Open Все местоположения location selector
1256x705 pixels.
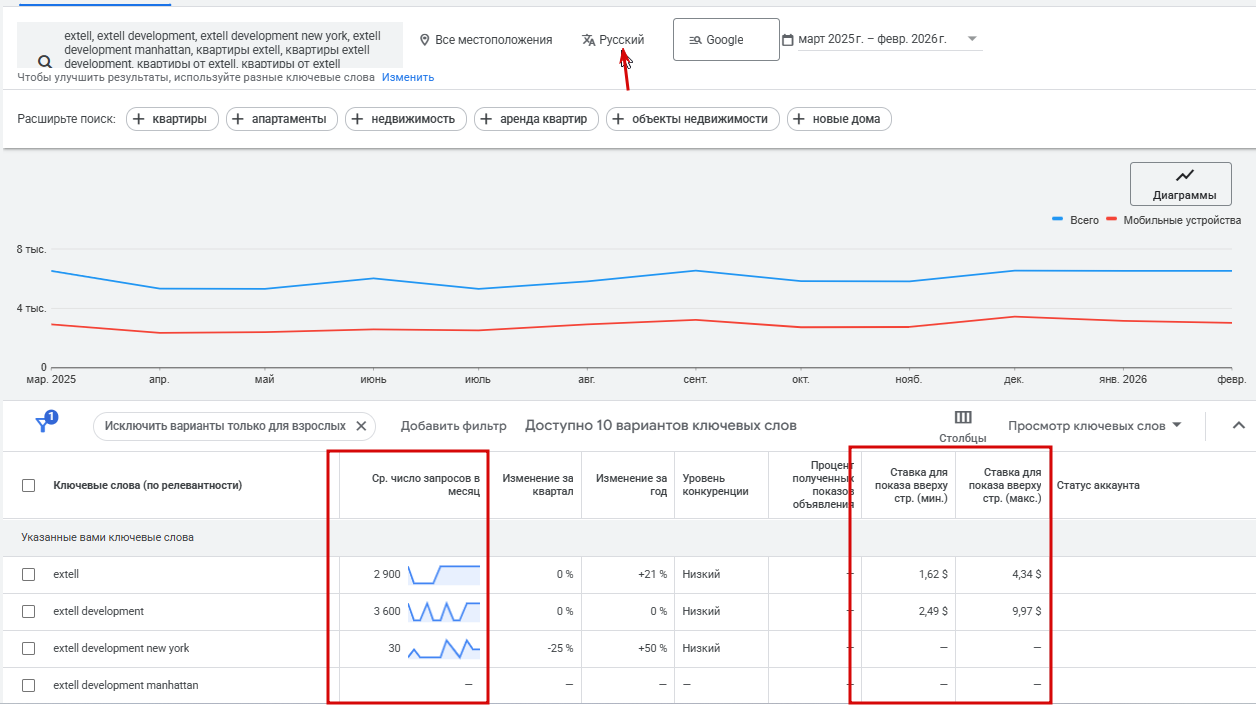486,40
